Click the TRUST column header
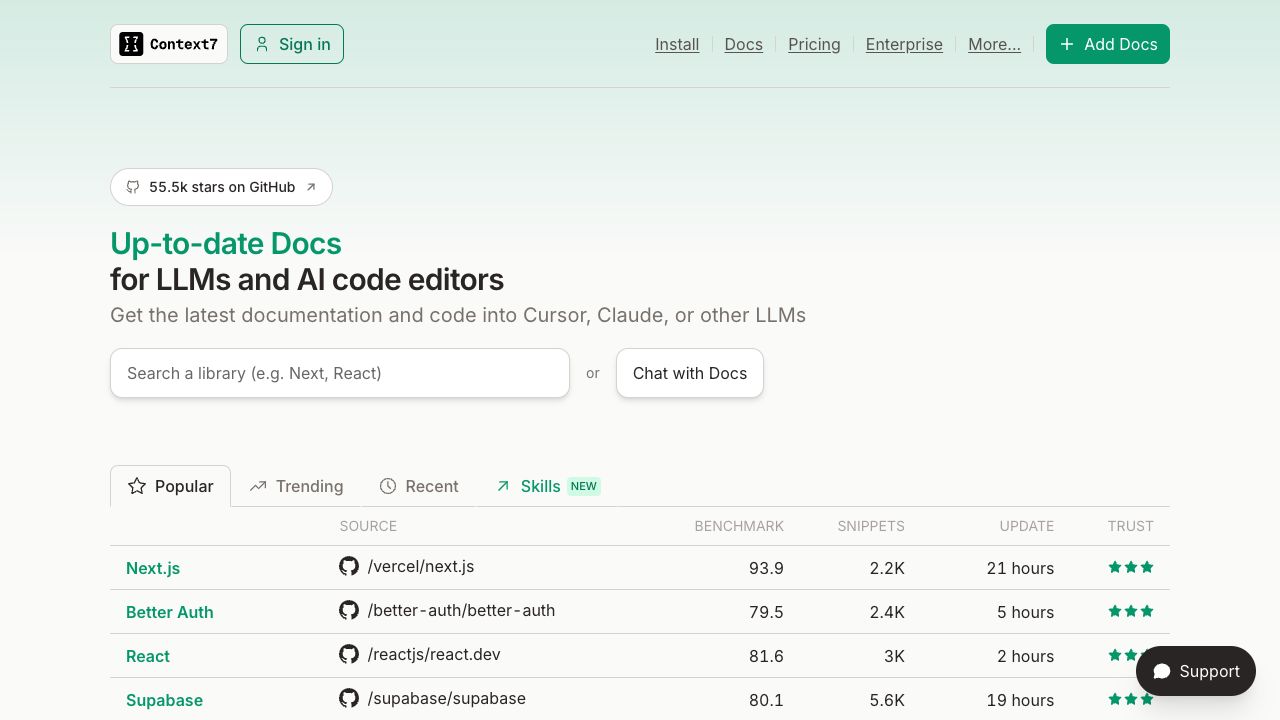Screen dimensions: 1280x720 point(1131,526)
